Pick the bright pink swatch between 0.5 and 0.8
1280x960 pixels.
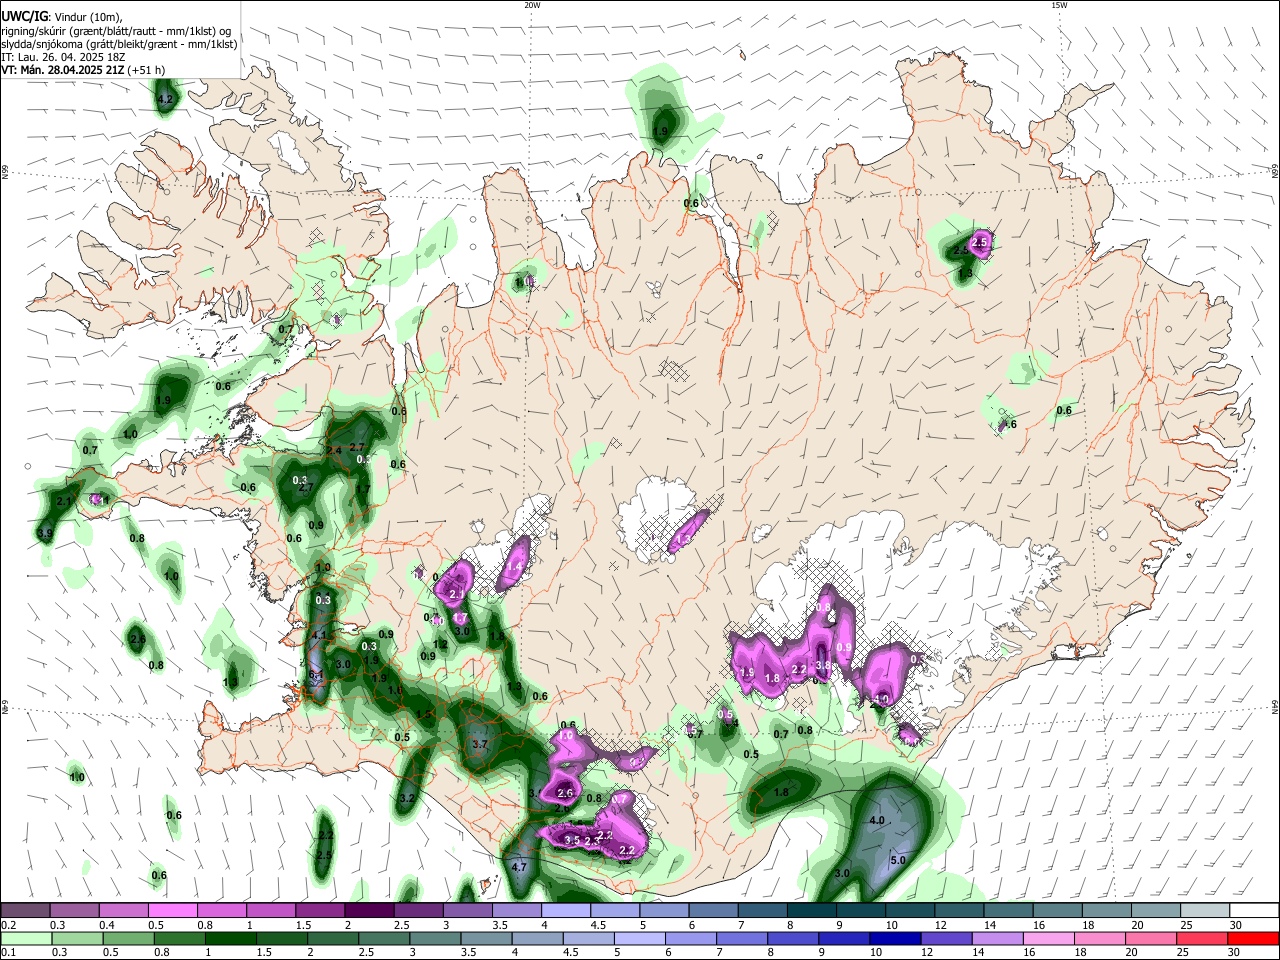coord(174,911)
